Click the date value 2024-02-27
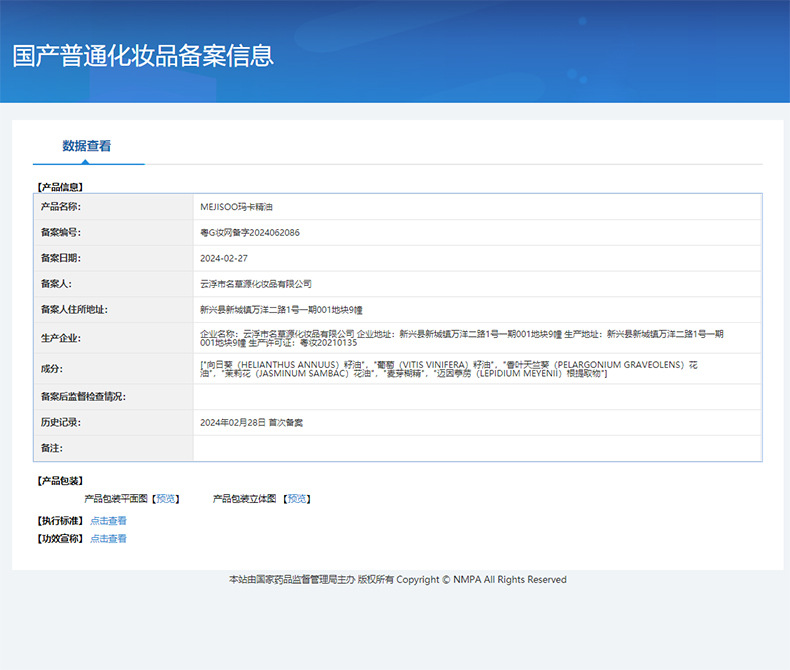Screen dimensions: 790x670 click(x=224, y=258)
